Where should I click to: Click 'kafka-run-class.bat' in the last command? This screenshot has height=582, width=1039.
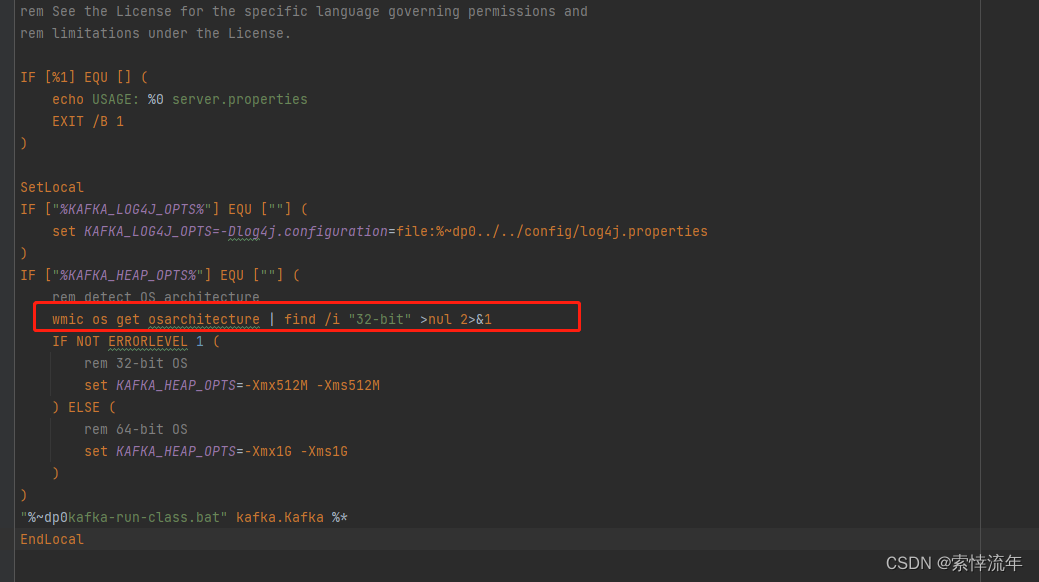[x=144, y=517]
